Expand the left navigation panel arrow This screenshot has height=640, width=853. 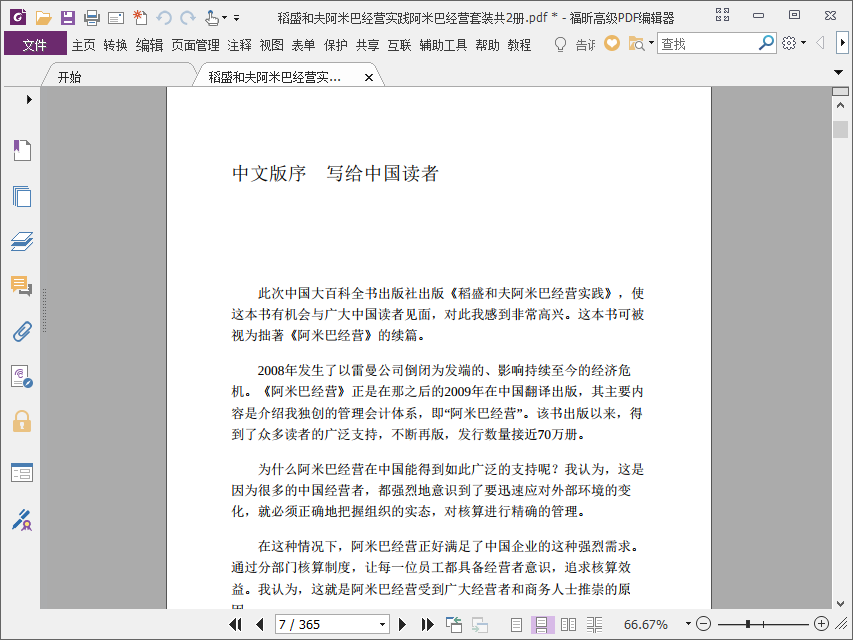[29, 100]
